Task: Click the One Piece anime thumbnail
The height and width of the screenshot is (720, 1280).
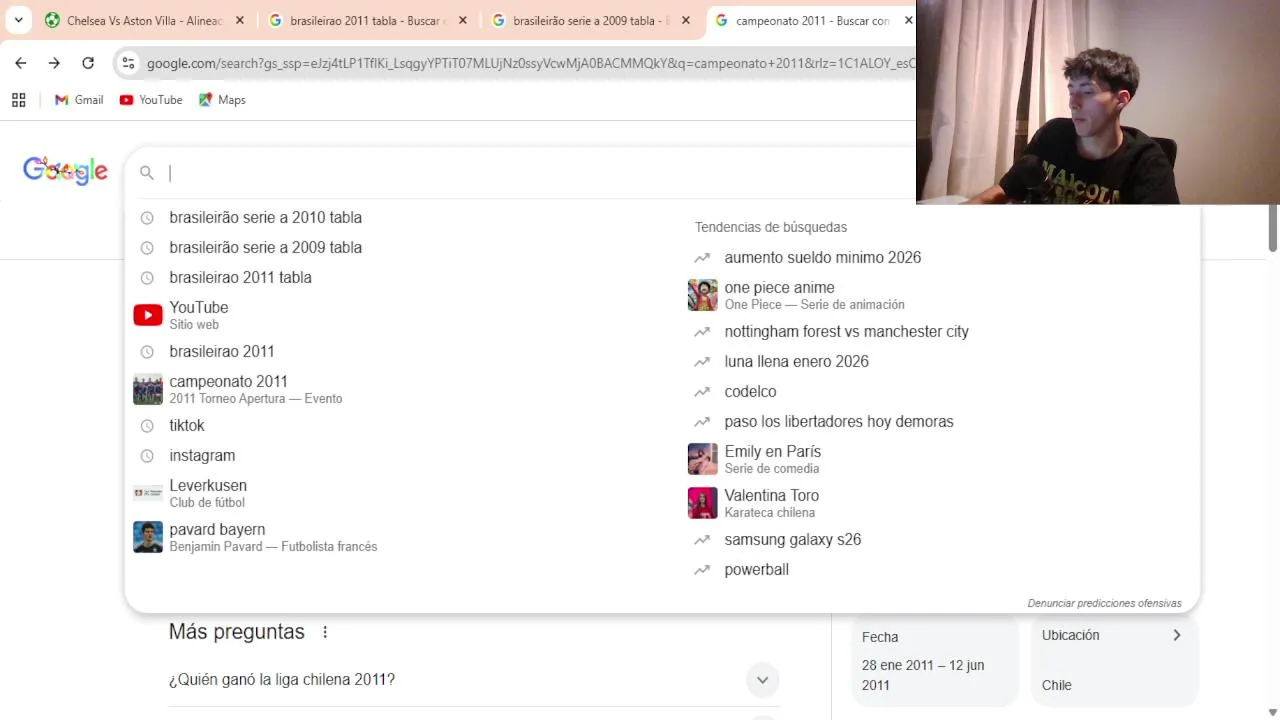Action: pos(703,295)
